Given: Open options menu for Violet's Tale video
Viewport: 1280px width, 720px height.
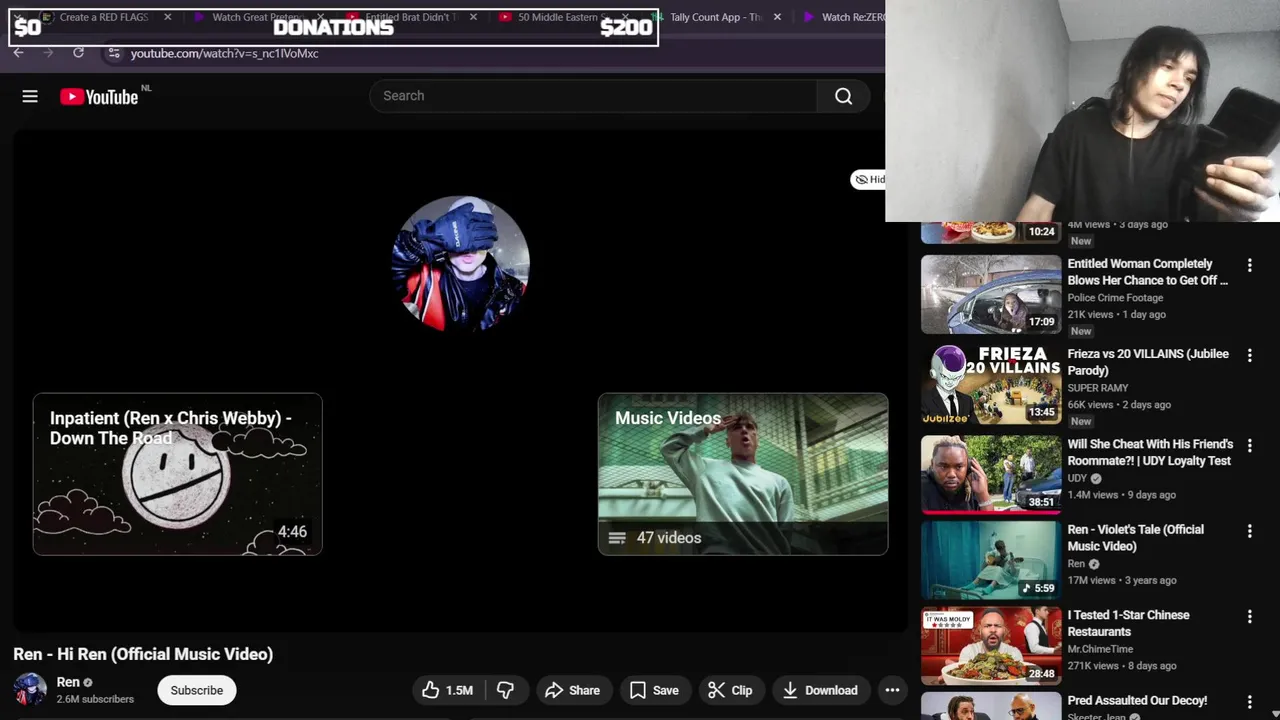Looking at the screenshot, I should [1249, 531].
